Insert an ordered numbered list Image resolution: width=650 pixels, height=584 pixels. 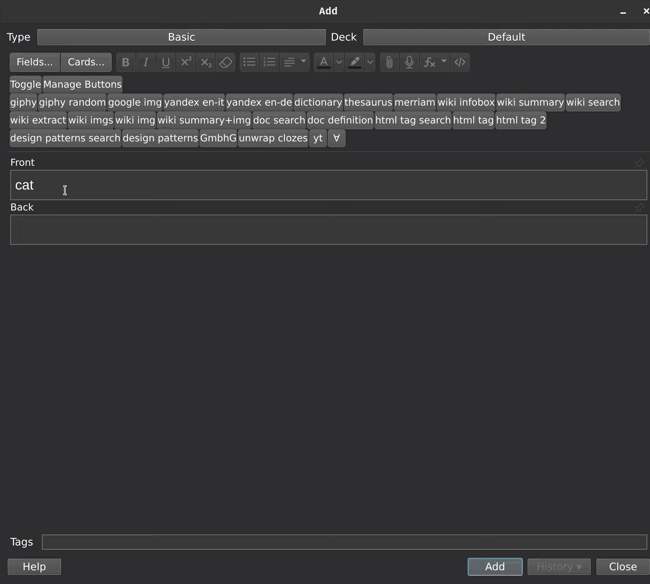coord(269,62)
